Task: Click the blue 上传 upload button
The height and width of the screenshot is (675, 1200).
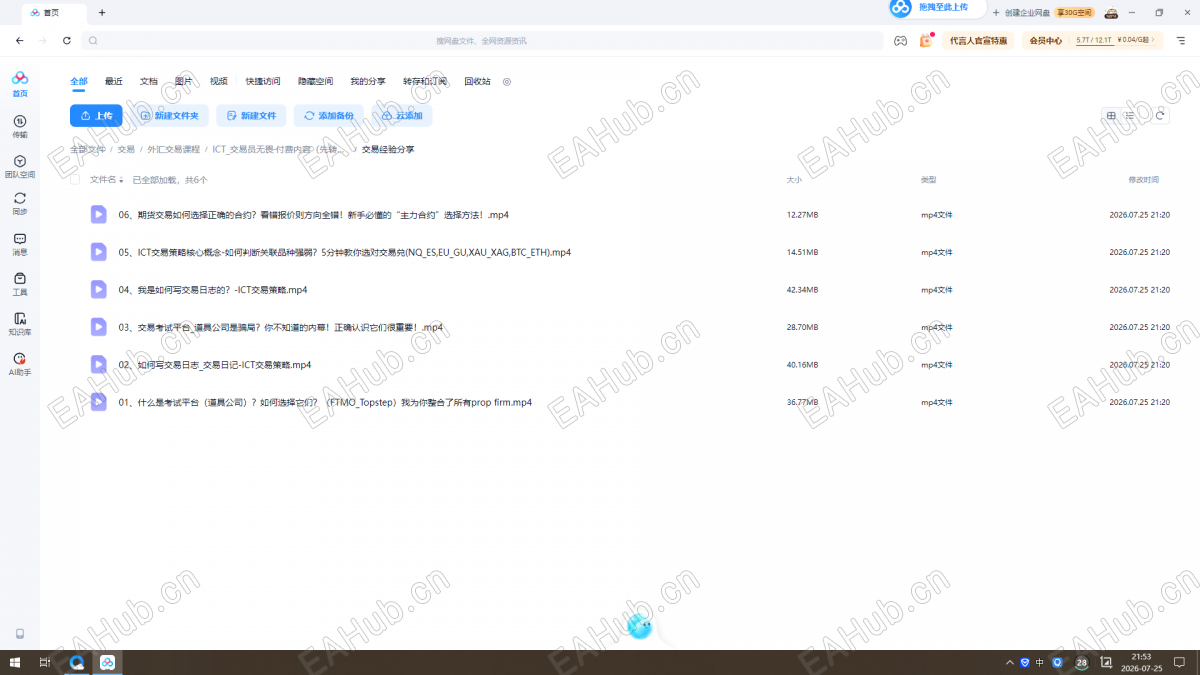Action: click(x=96, y=116)
